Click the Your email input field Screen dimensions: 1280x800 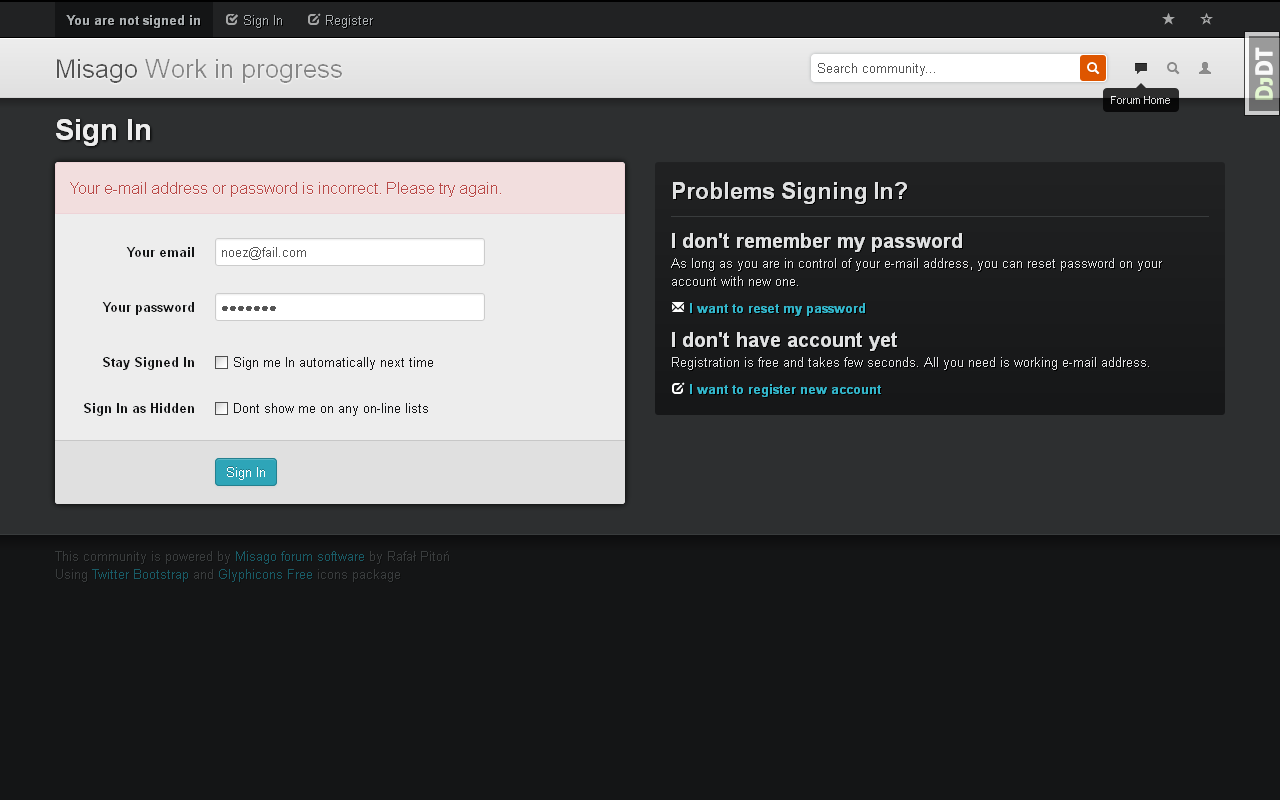(349, 252)
